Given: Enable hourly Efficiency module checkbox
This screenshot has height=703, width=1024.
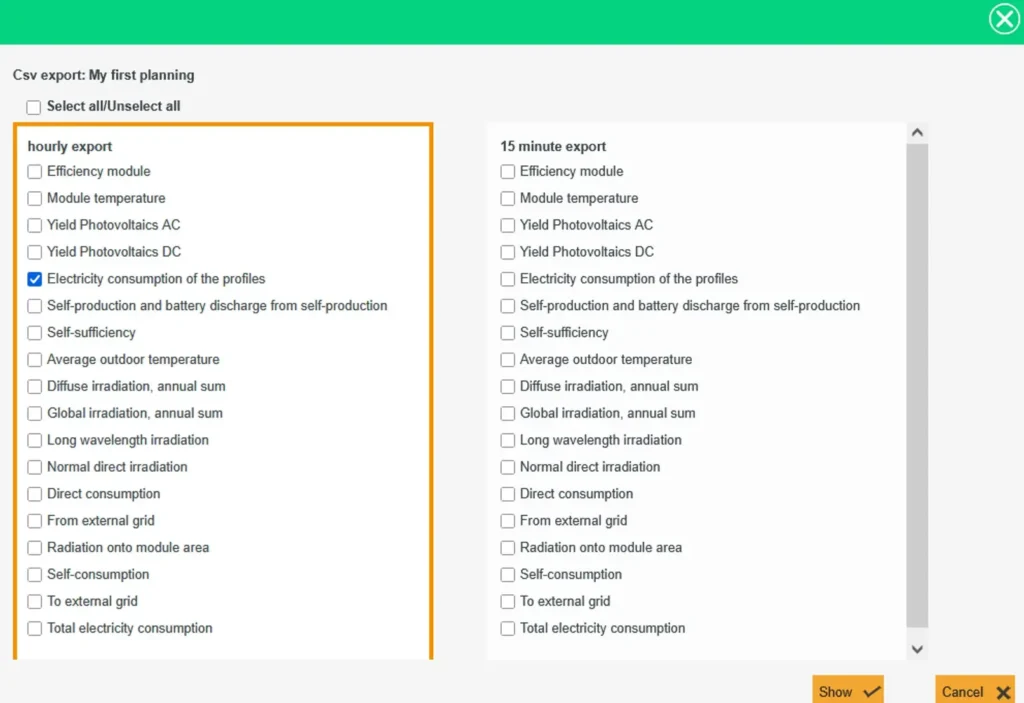Looking at the screenshot, I should 35,172.
